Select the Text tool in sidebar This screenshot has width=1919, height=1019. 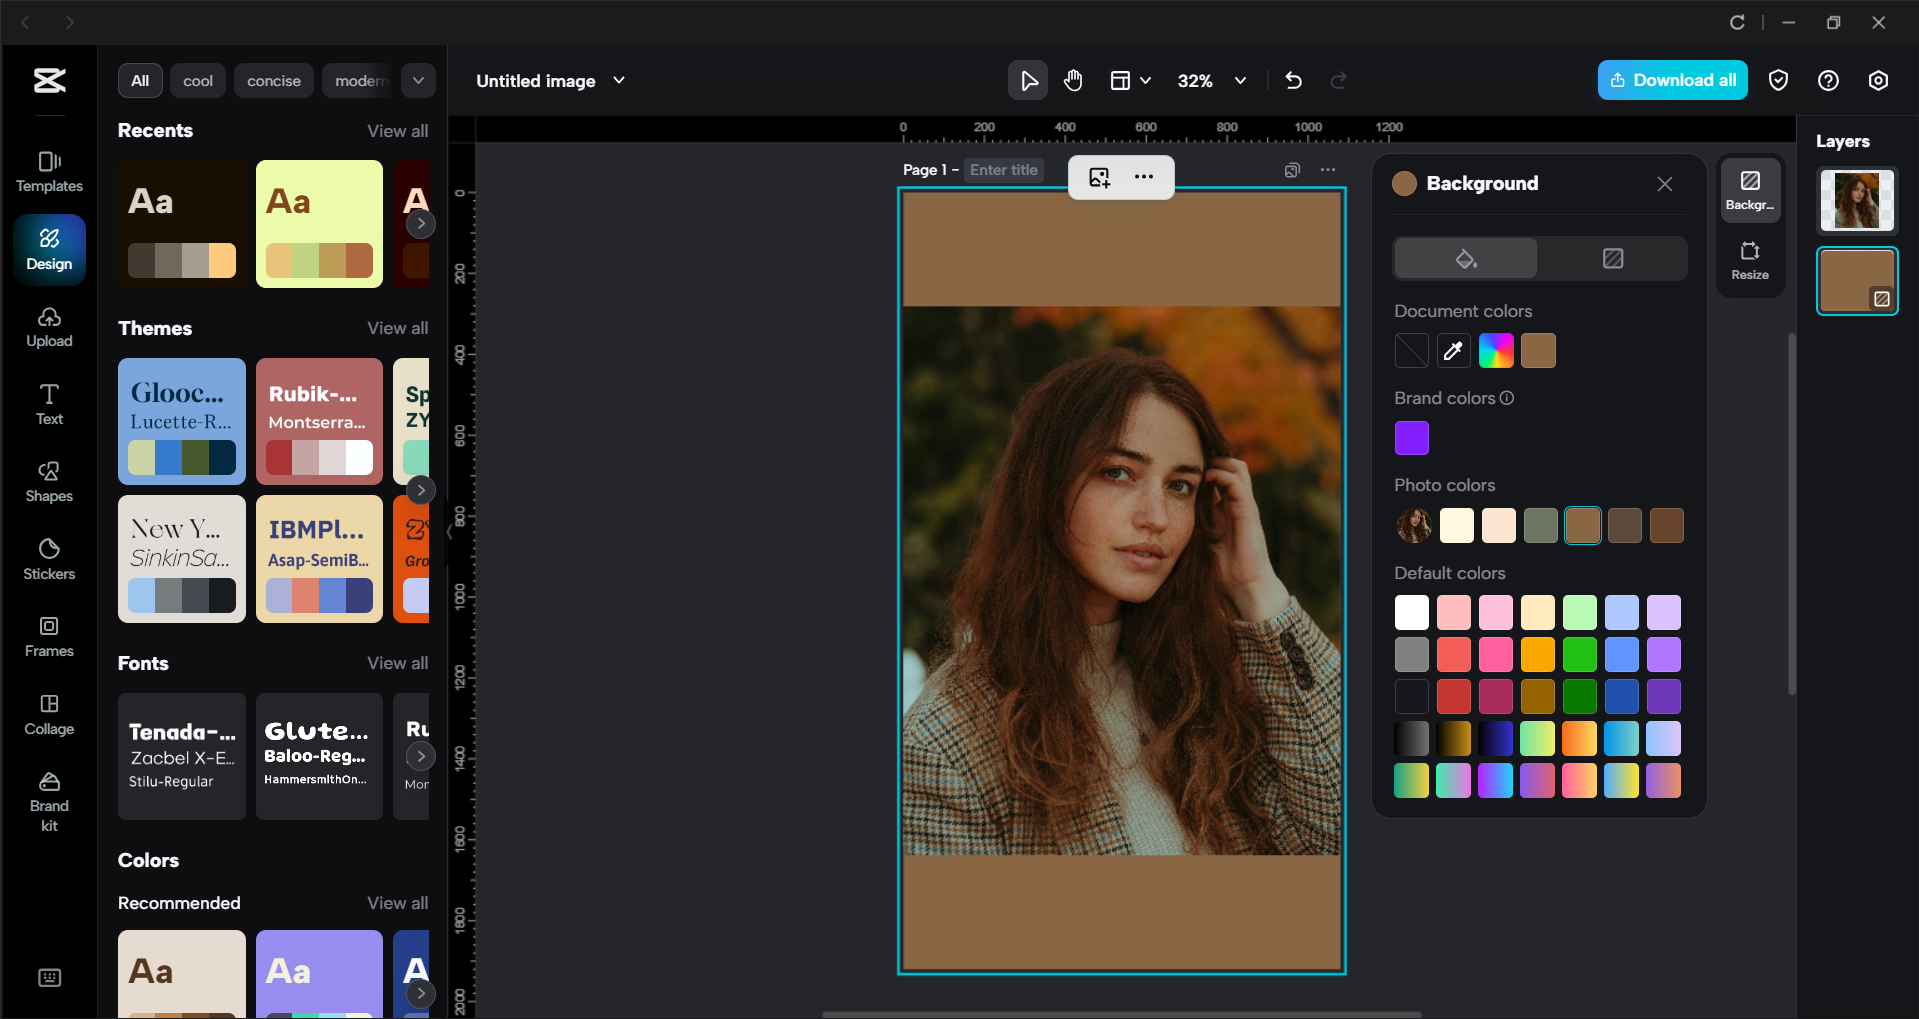49,403
